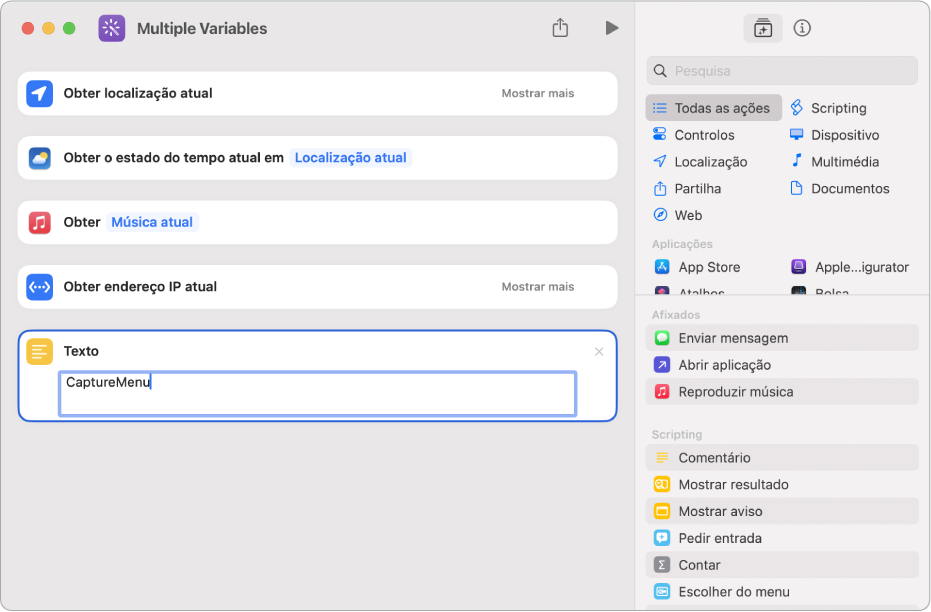Image resolution: width=931 pixels, height=612 pixels.
Task: Expand Mostrar mais on Obter localização atual
Action: (538, 93)
